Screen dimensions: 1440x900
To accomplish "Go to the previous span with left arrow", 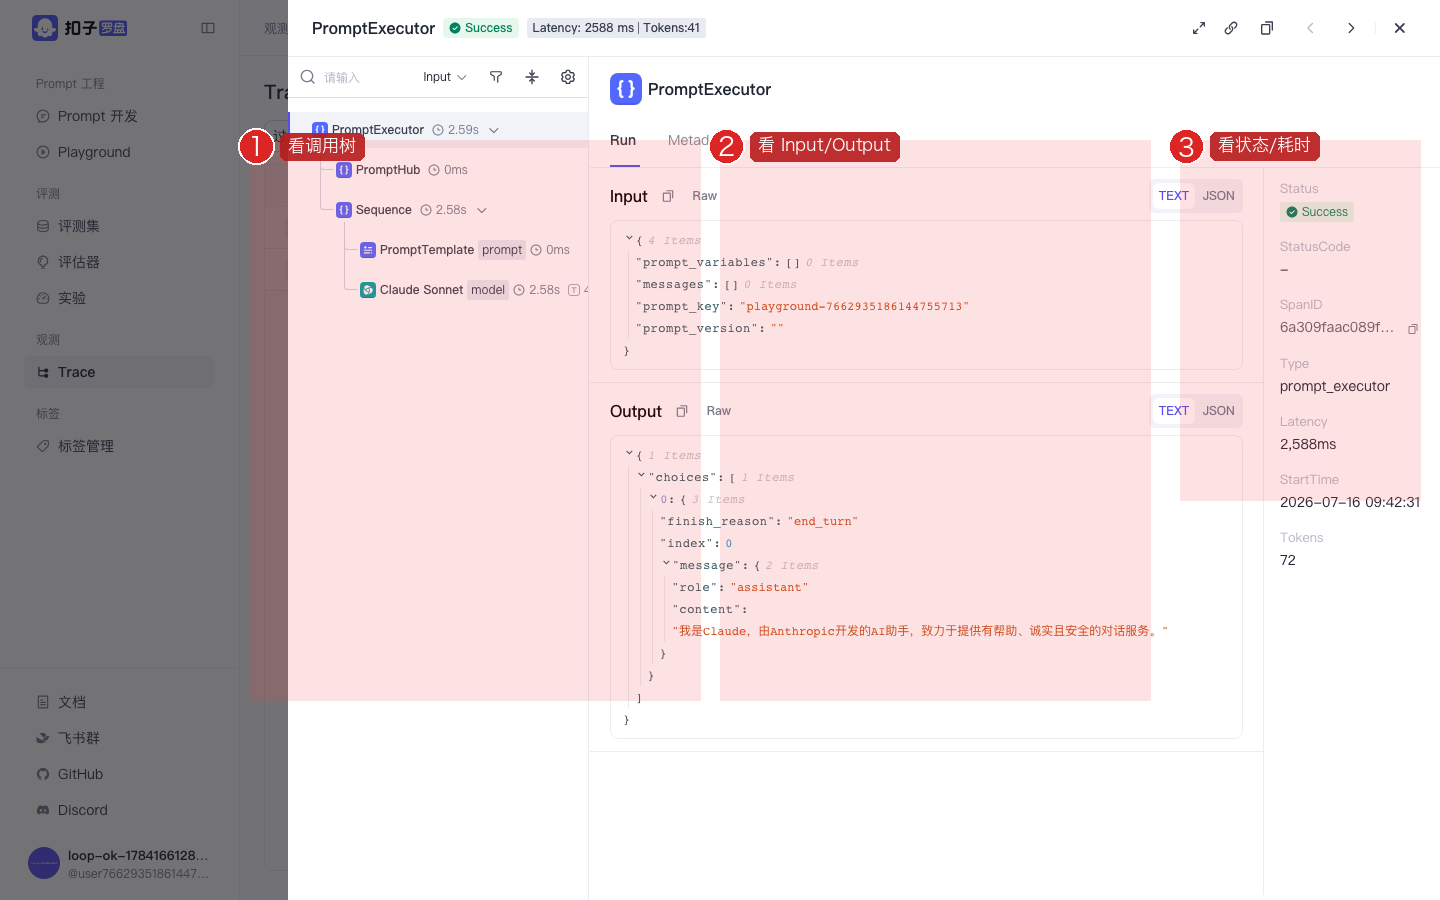I will point(1310,28).
